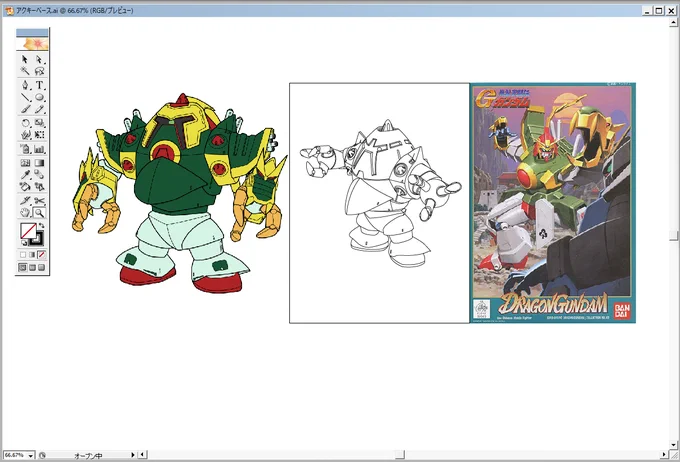Image resolution: width=680 pixels, height=462 pixels.
Task: Select the Line Segment tool
Action: 25,97
